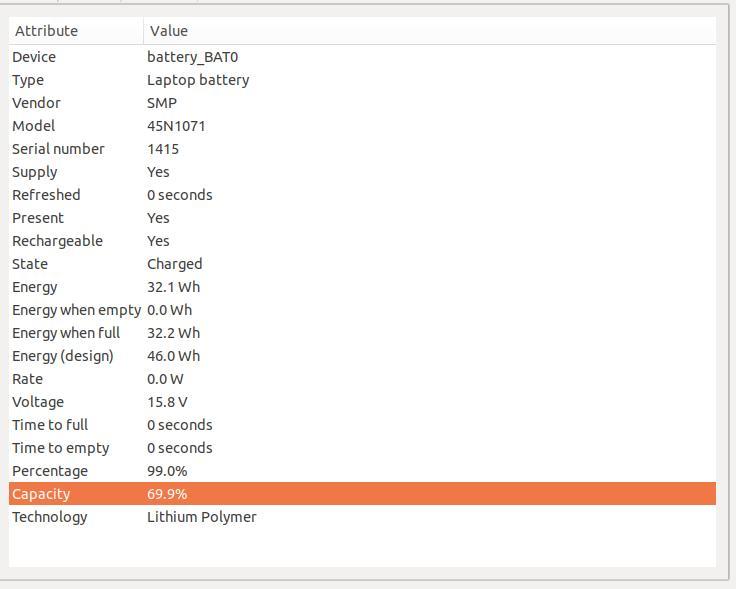Screen dimensions: 736x589
Task: Click the 46.0 Wh design value
Action: click(x=174, y=356)
